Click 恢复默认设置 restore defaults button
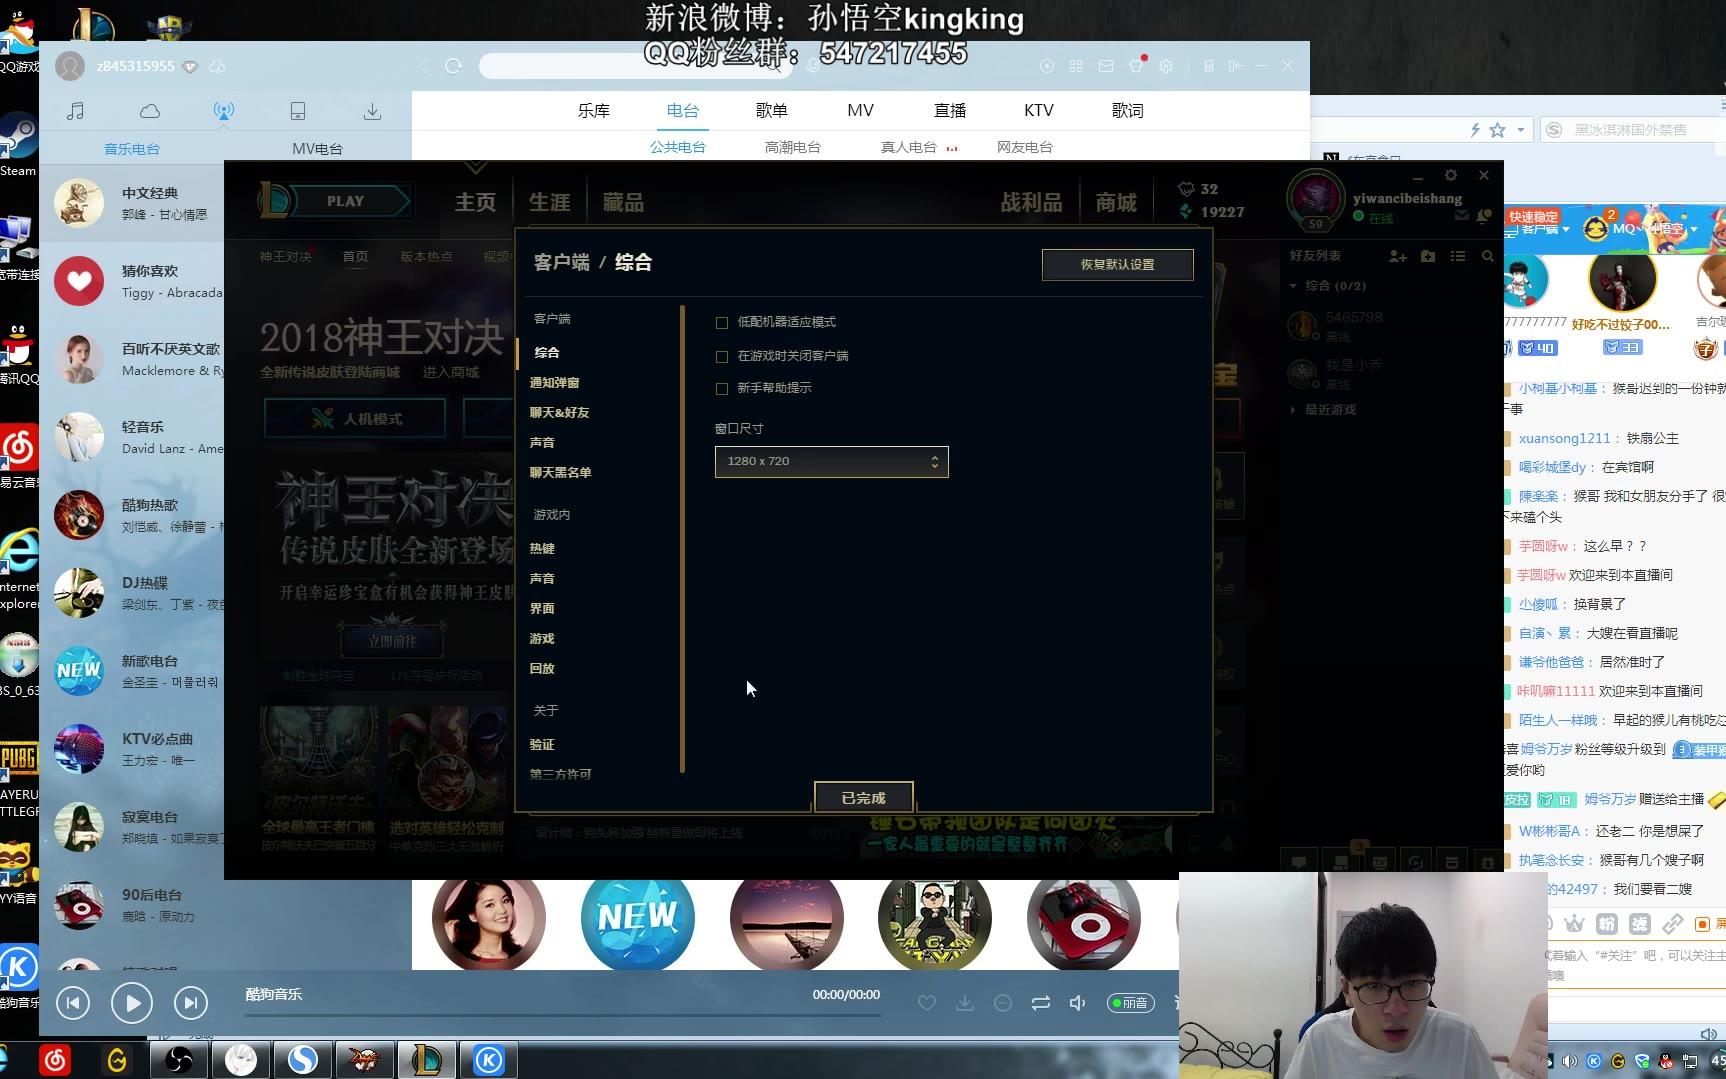The image size is (1726, 1079). coord(1117,265)
